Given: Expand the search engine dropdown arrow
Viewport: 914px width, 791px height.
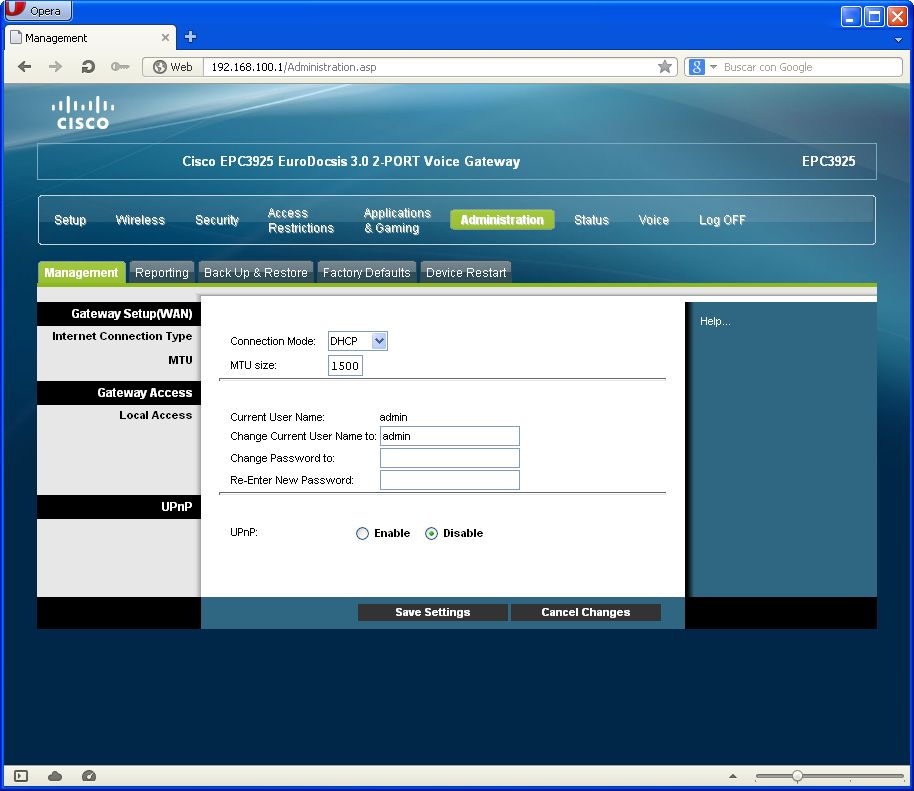Looking at the screenshot, I should [x=713, y=67].
